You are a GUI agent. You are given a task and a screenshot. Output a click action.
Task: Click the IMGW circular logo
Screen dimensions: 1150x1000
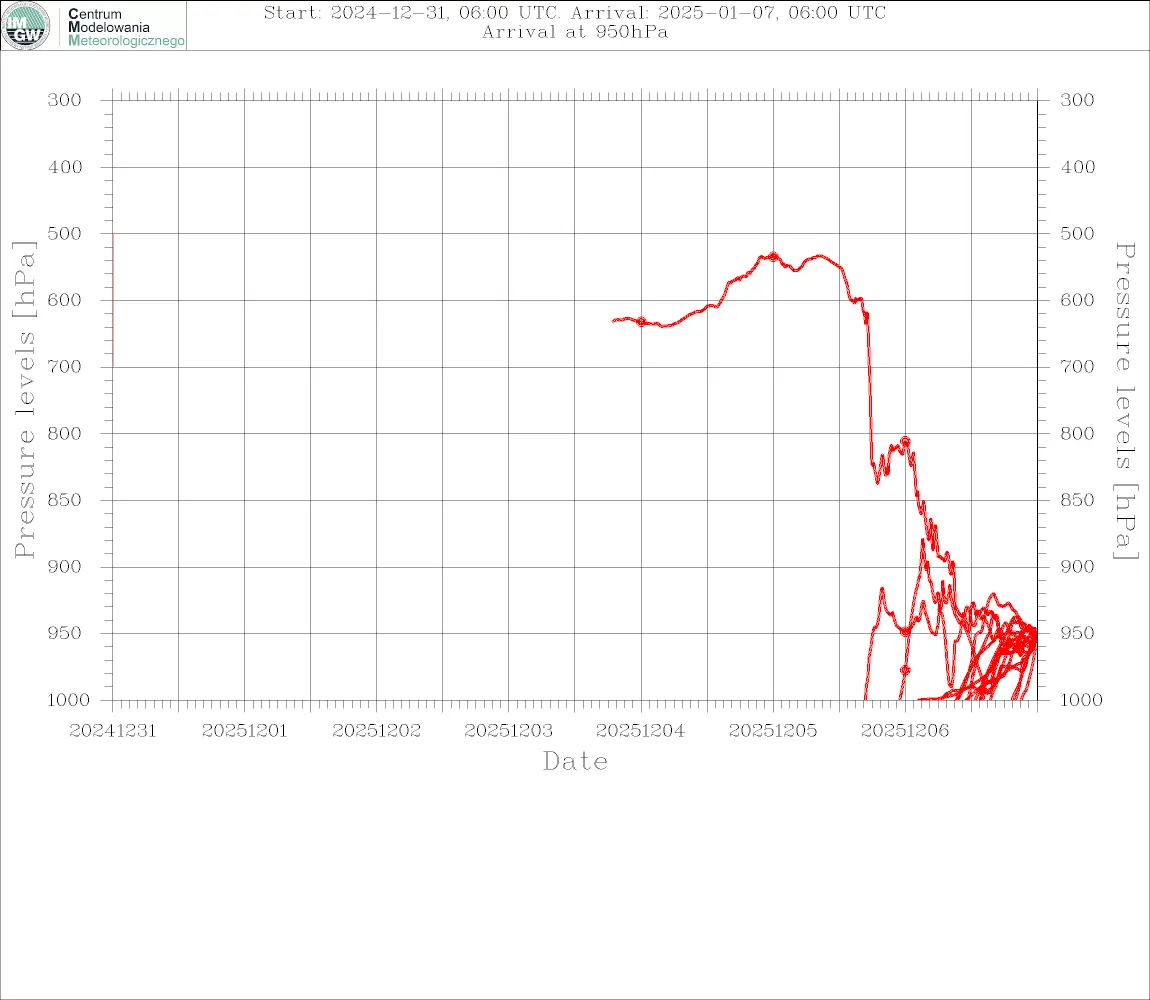26,26
